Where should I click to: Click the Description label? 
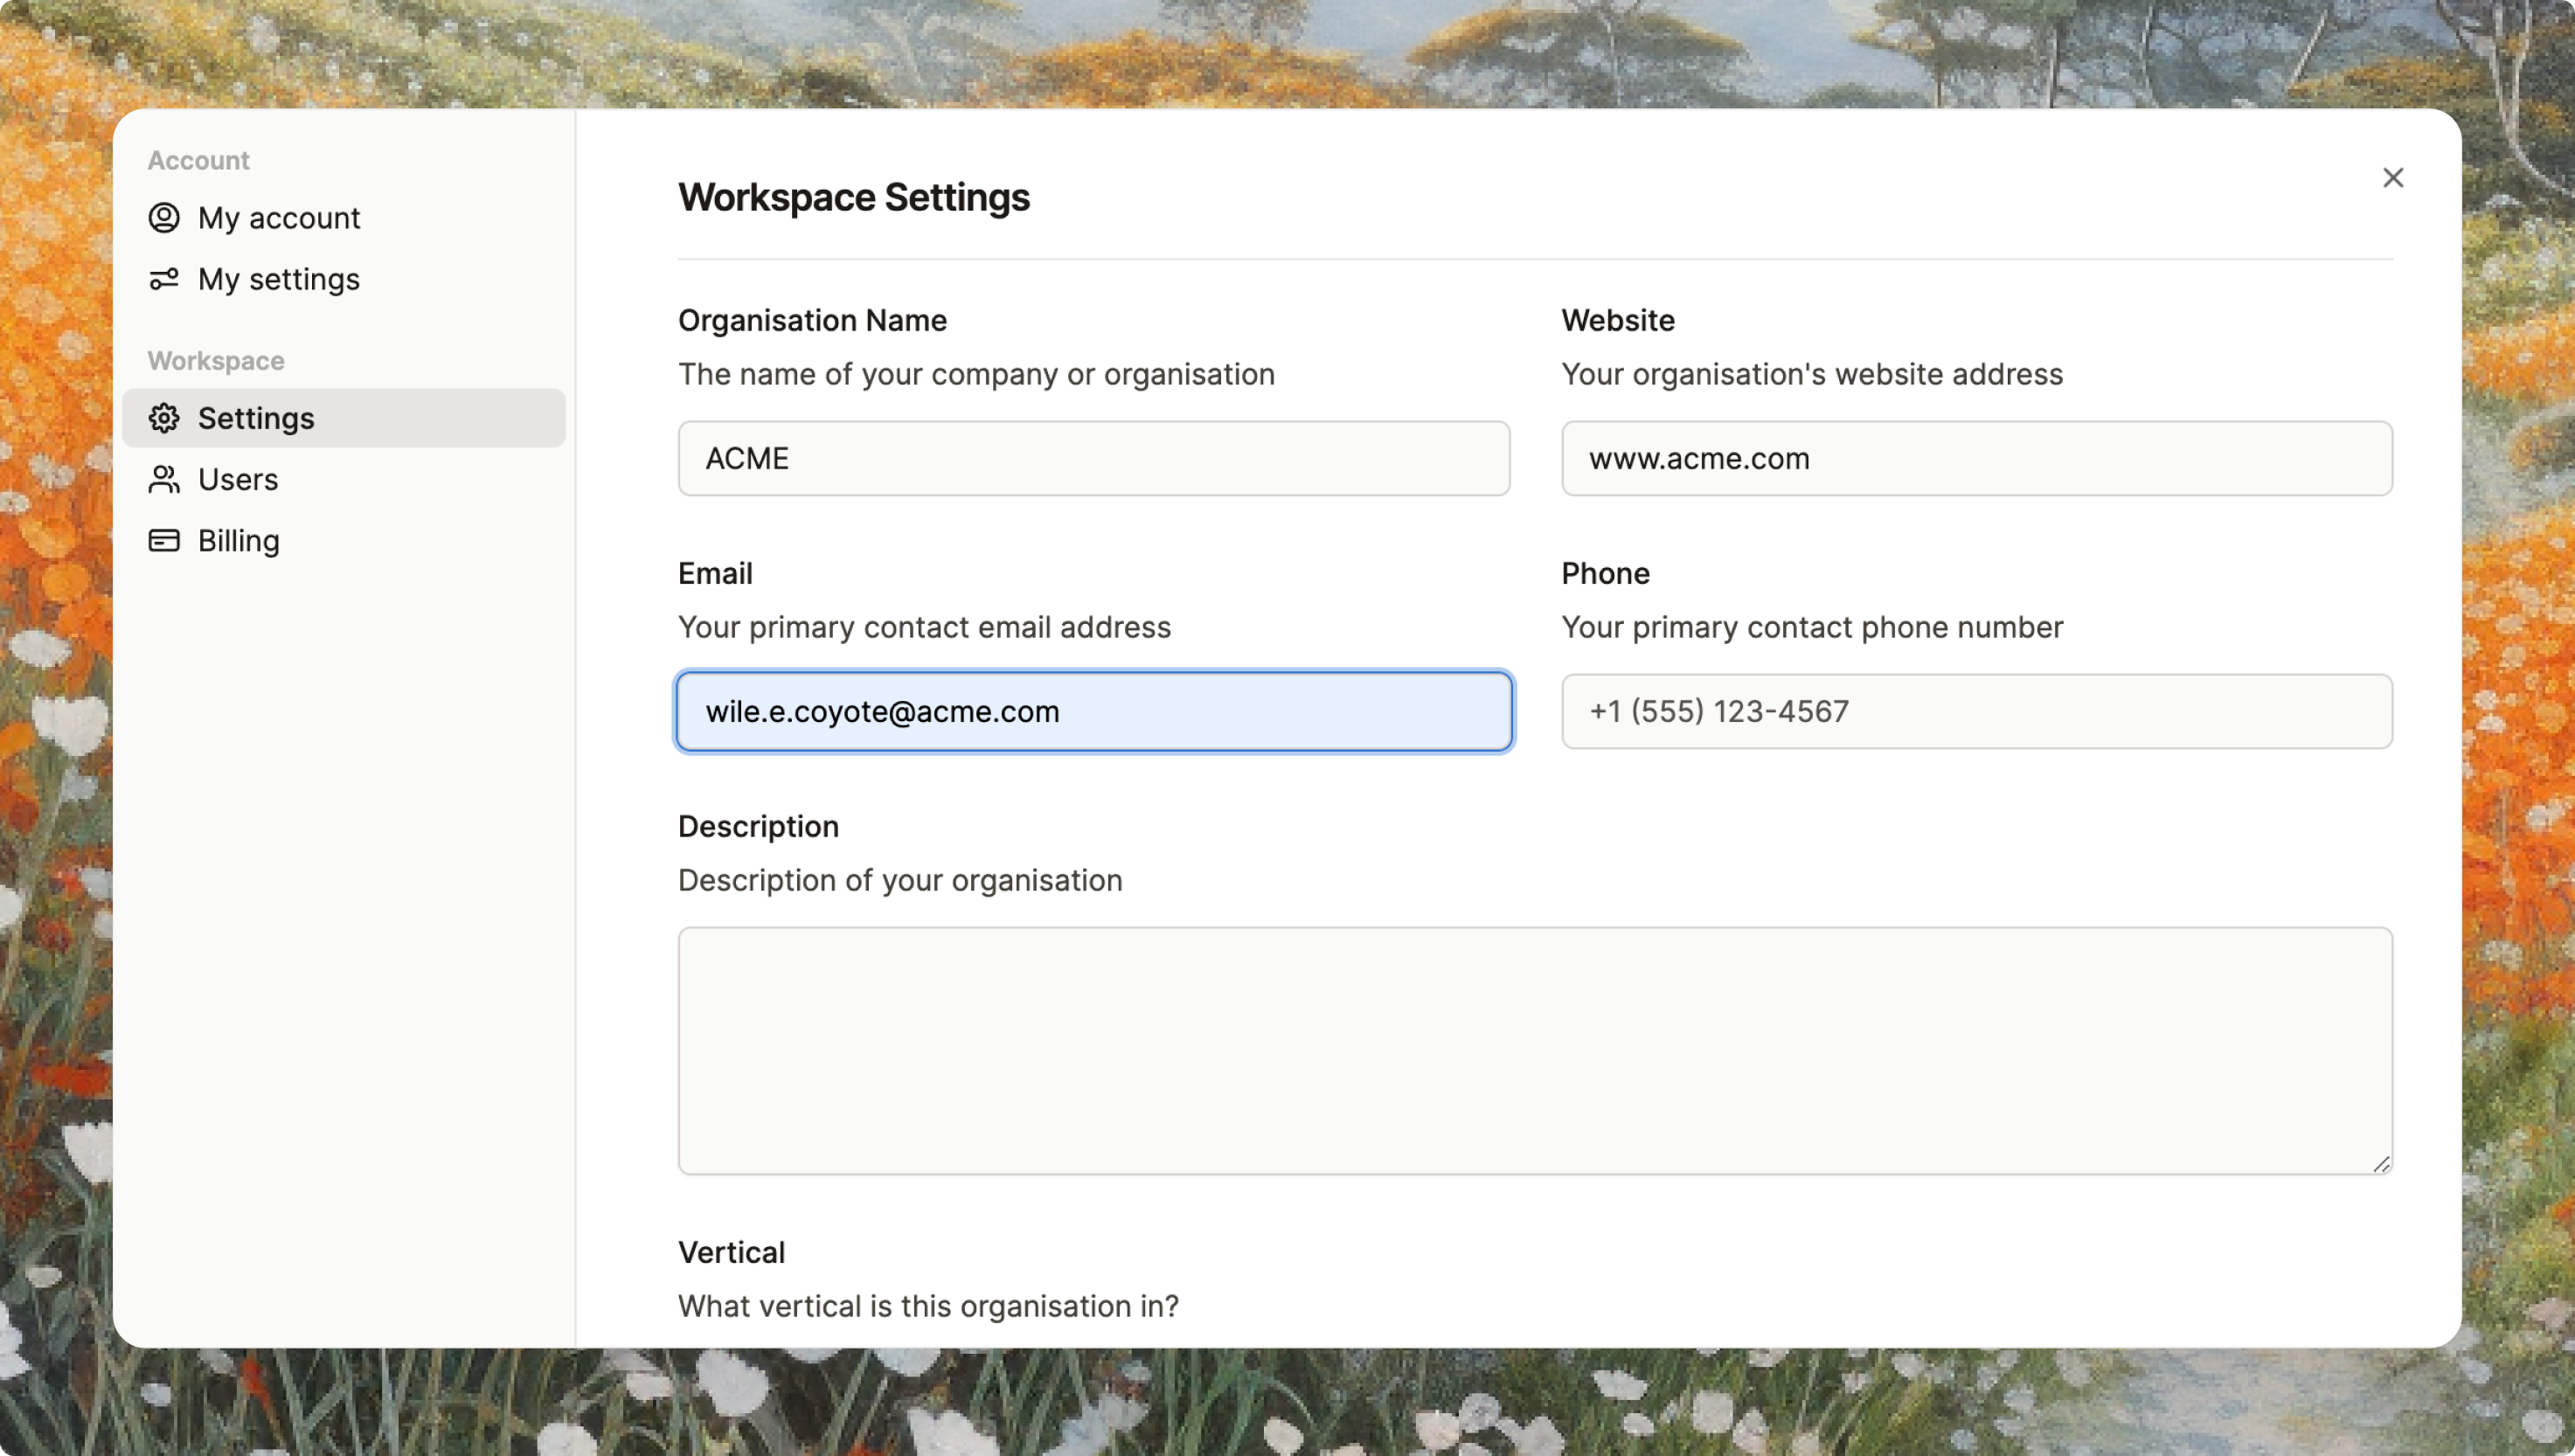[758, 826]
